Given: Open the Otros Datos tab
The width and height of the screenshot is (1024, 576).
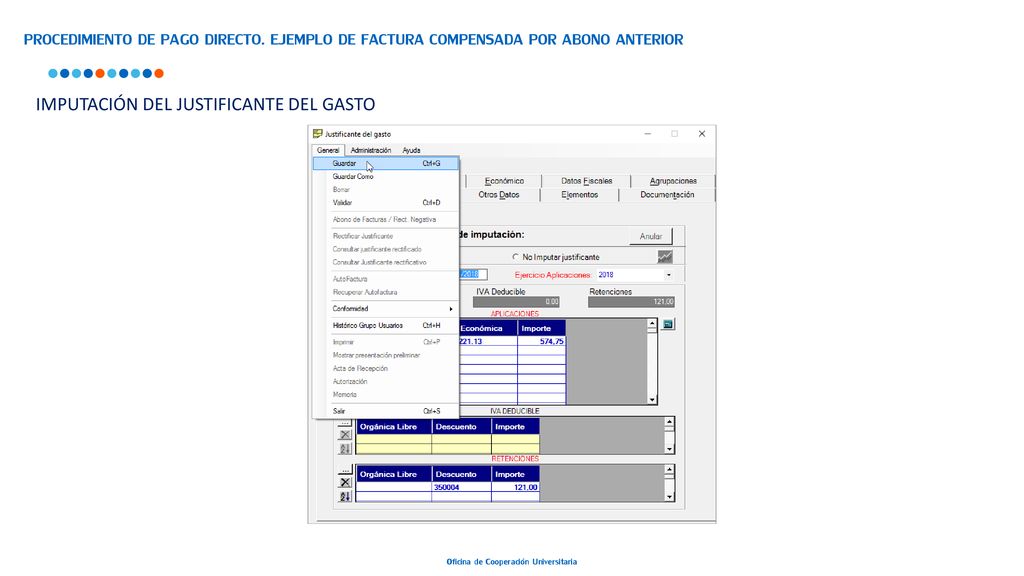Looking at the screenshot, I should coord(499,195).
